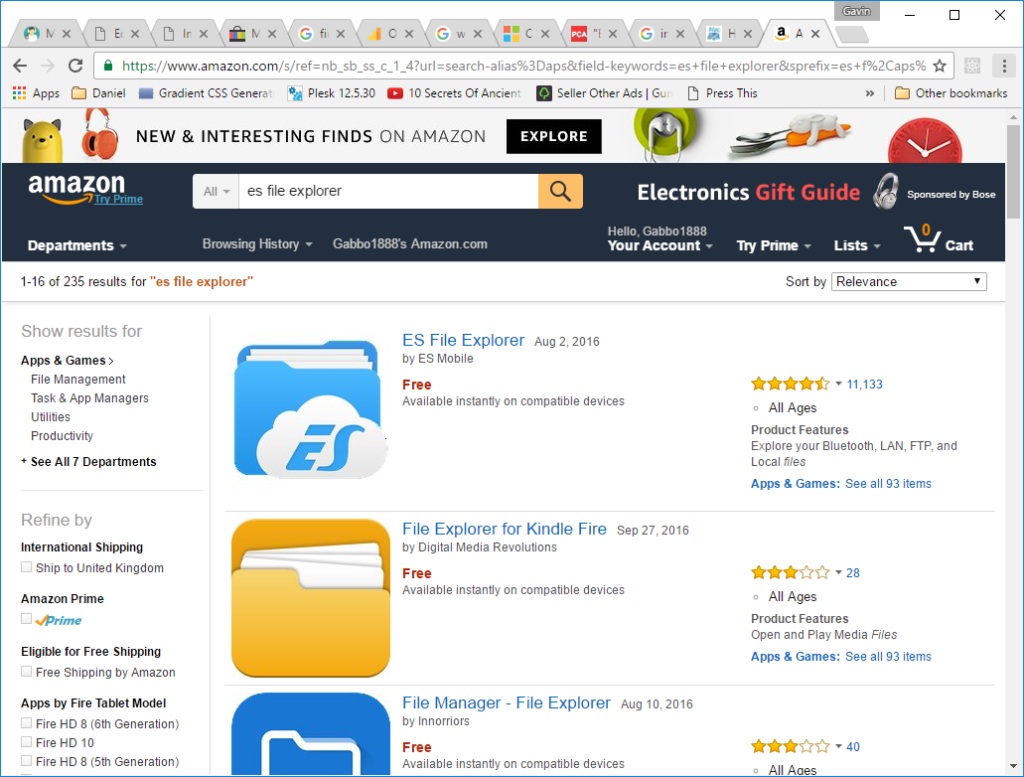Click in the Amazon search field
Viewport: 1024px width, 777px height.
(x=389, y=191)
